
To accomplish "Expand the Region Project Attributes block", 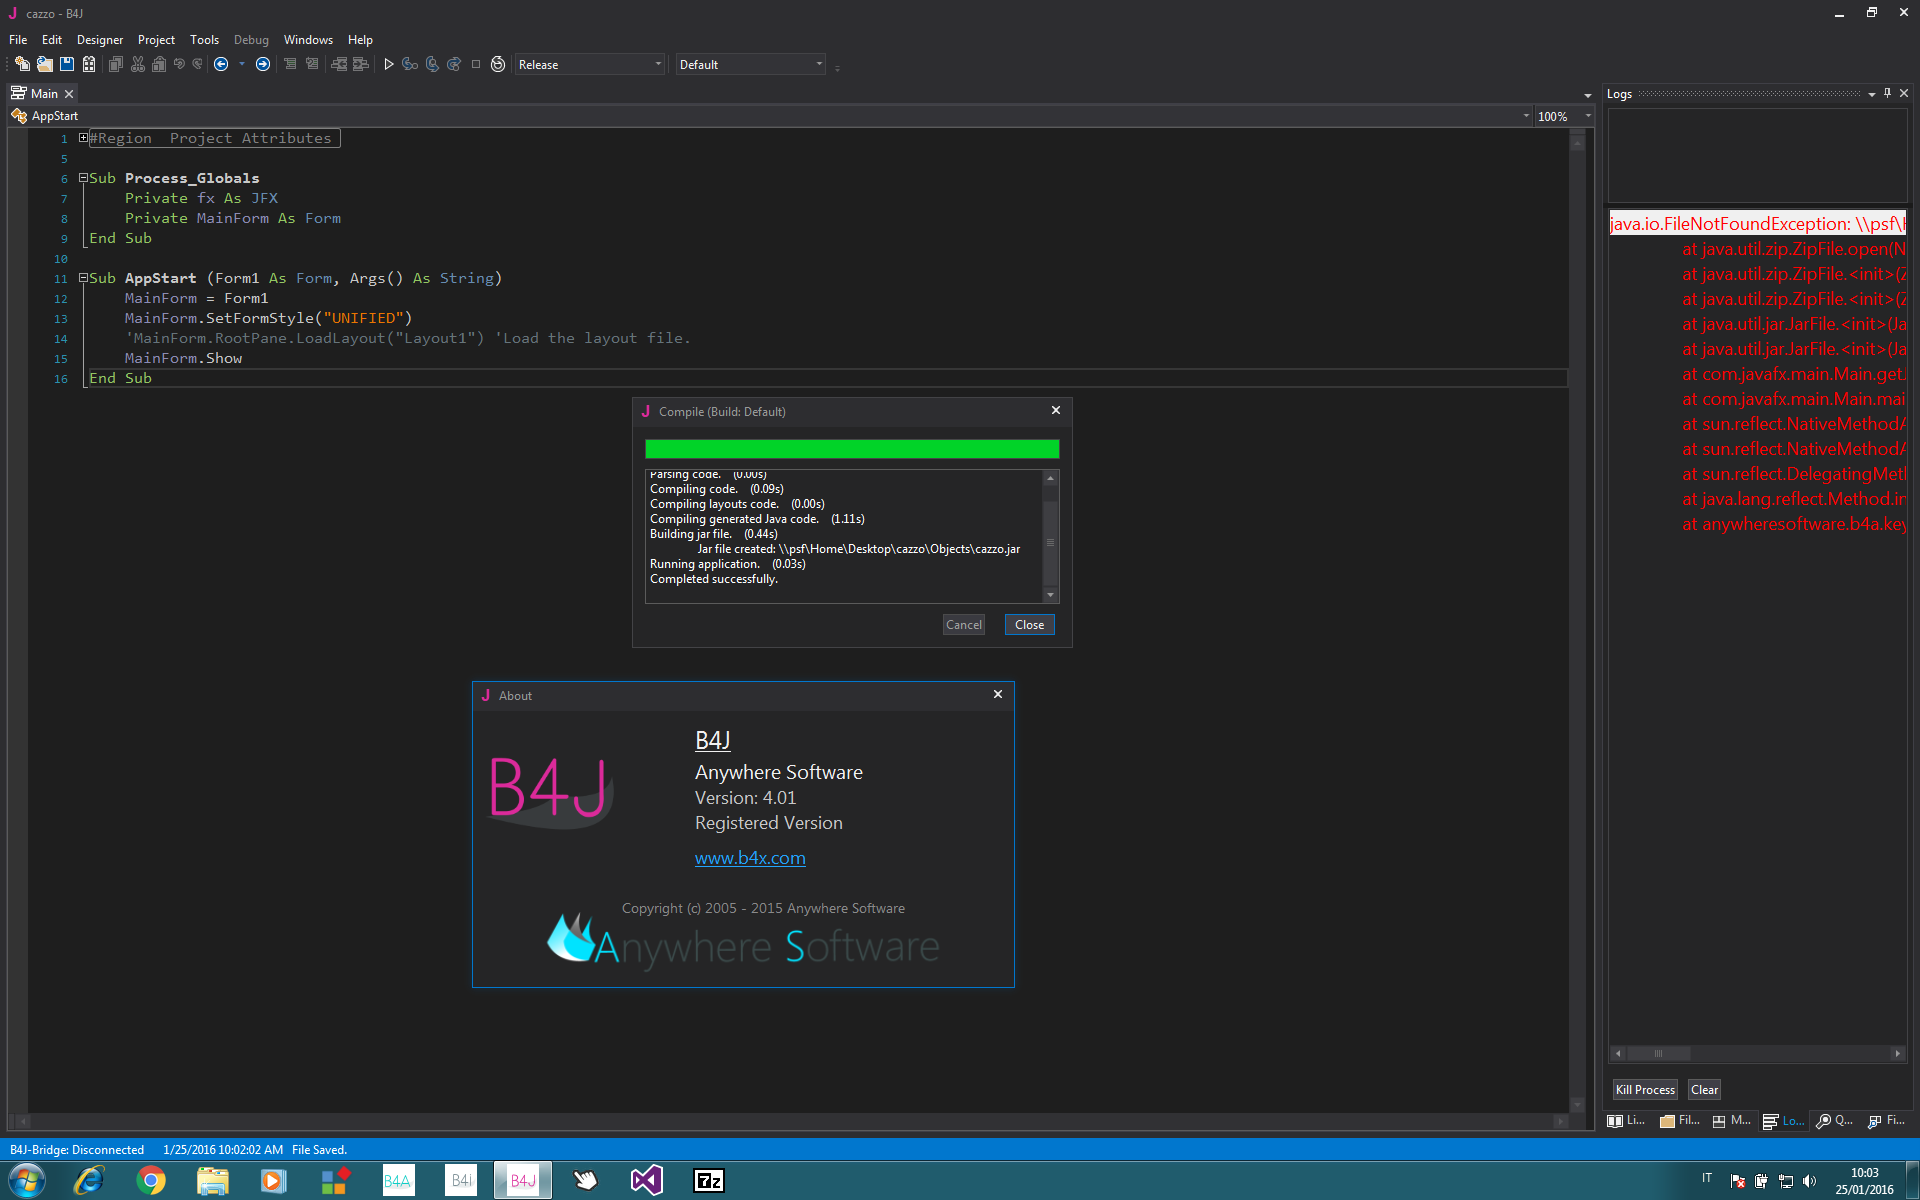I will [83, 137].
